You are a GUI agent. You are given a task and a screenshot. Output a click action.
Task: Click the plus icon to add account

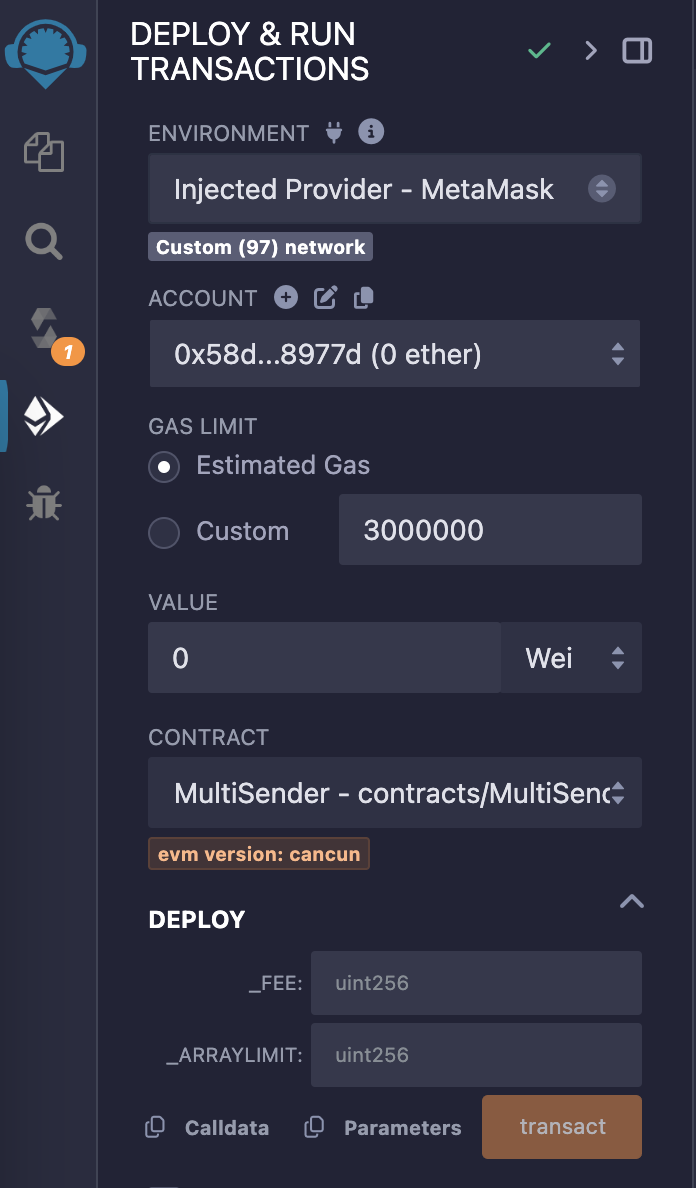(x=286, y=297)
